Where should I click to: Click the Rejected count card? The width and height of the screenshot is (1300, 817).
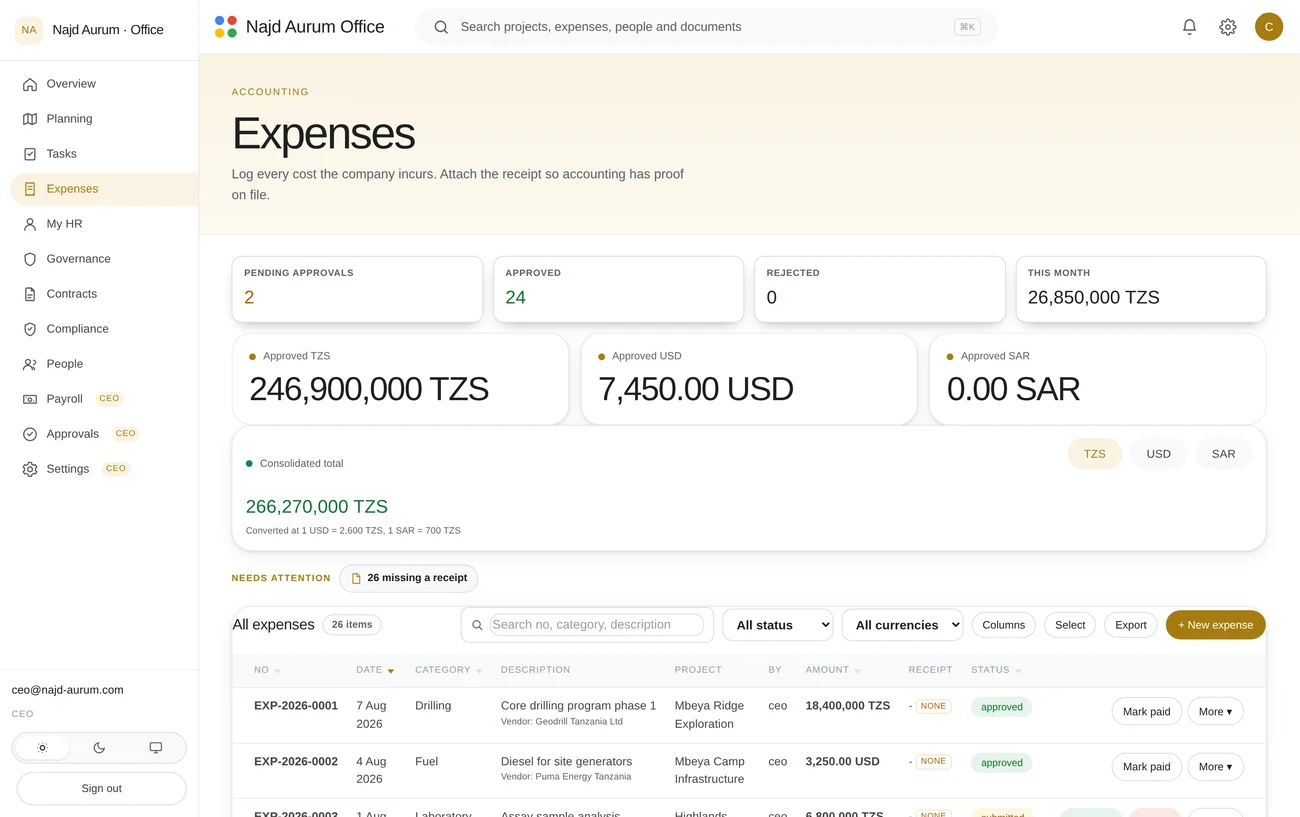[879, 289]
